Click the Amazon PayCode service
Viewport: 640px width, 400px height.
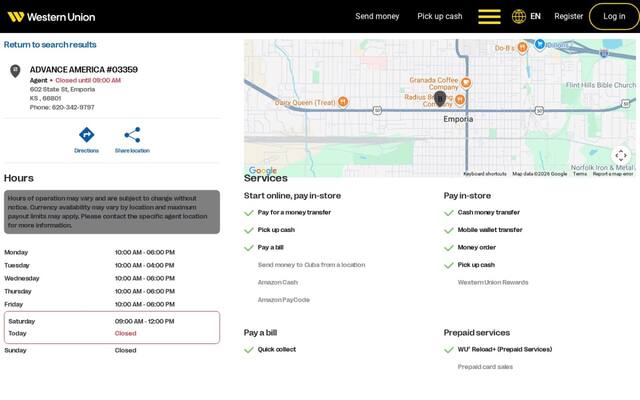284,300
